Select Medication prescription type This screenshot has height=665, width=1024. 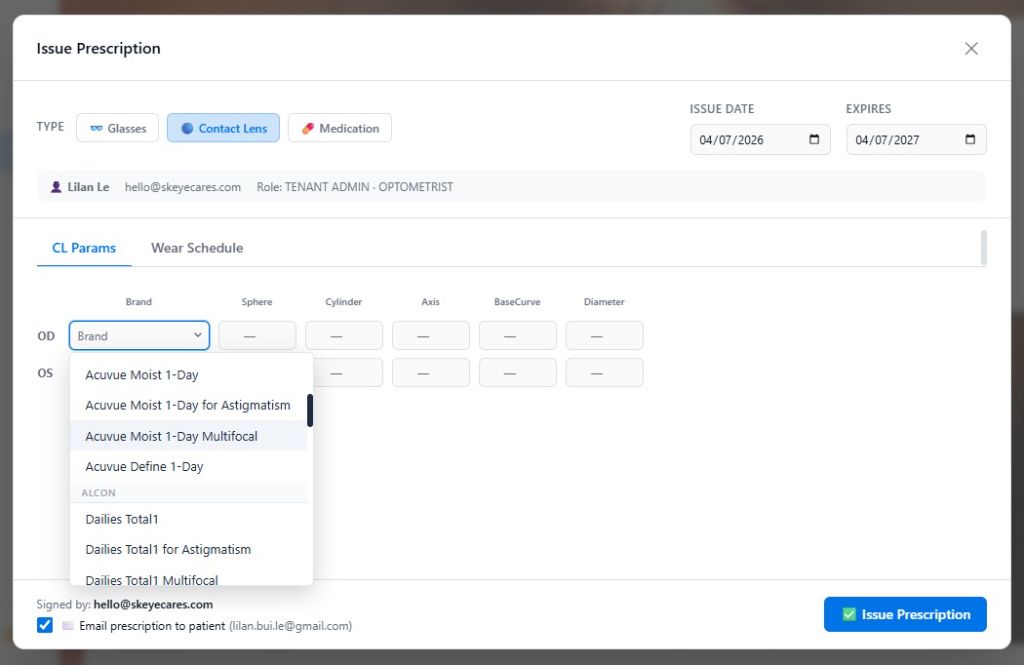click(340, 128)
